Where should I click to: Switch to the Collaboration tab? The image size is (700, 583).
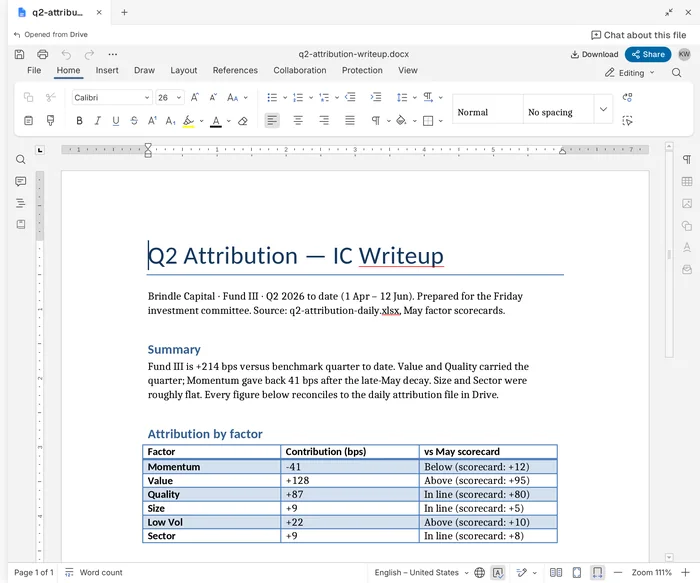(300, 71)
